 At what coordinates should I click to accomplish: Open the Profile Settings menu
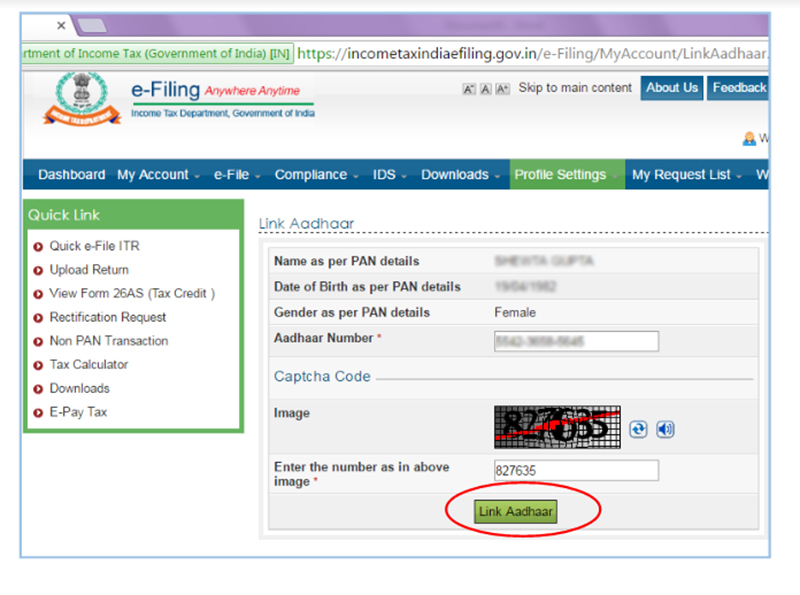point(565,175)
